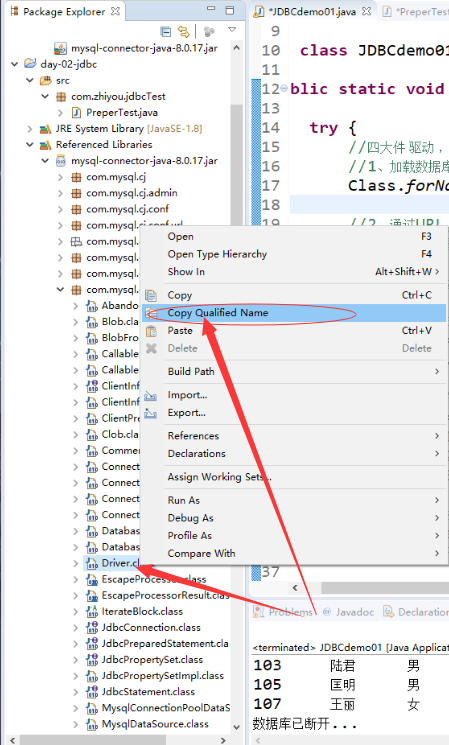Select PreperTest.java file

coord(122,113)
